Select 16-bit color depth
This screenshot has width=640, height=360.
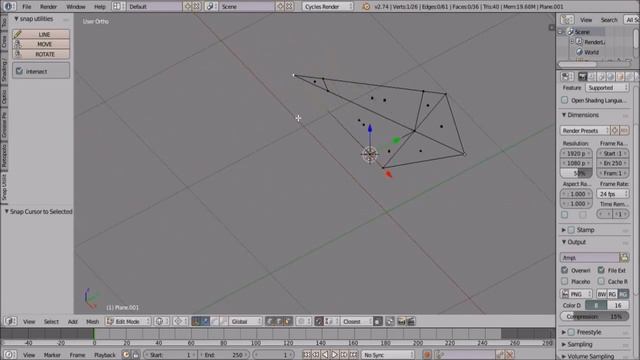click(618, 305)
